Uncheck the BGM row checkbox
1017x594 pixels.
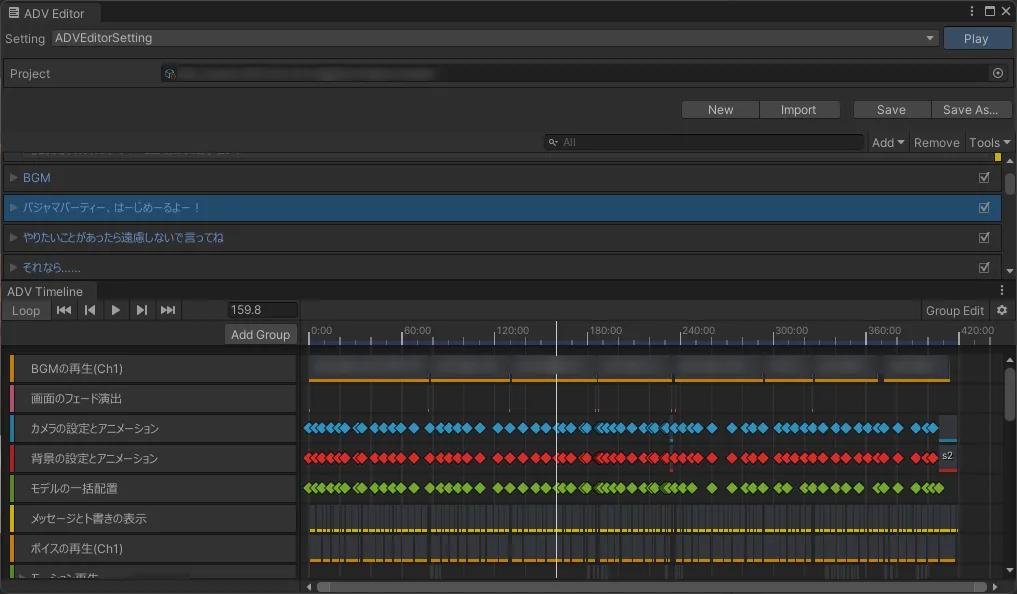coord(984,178)
